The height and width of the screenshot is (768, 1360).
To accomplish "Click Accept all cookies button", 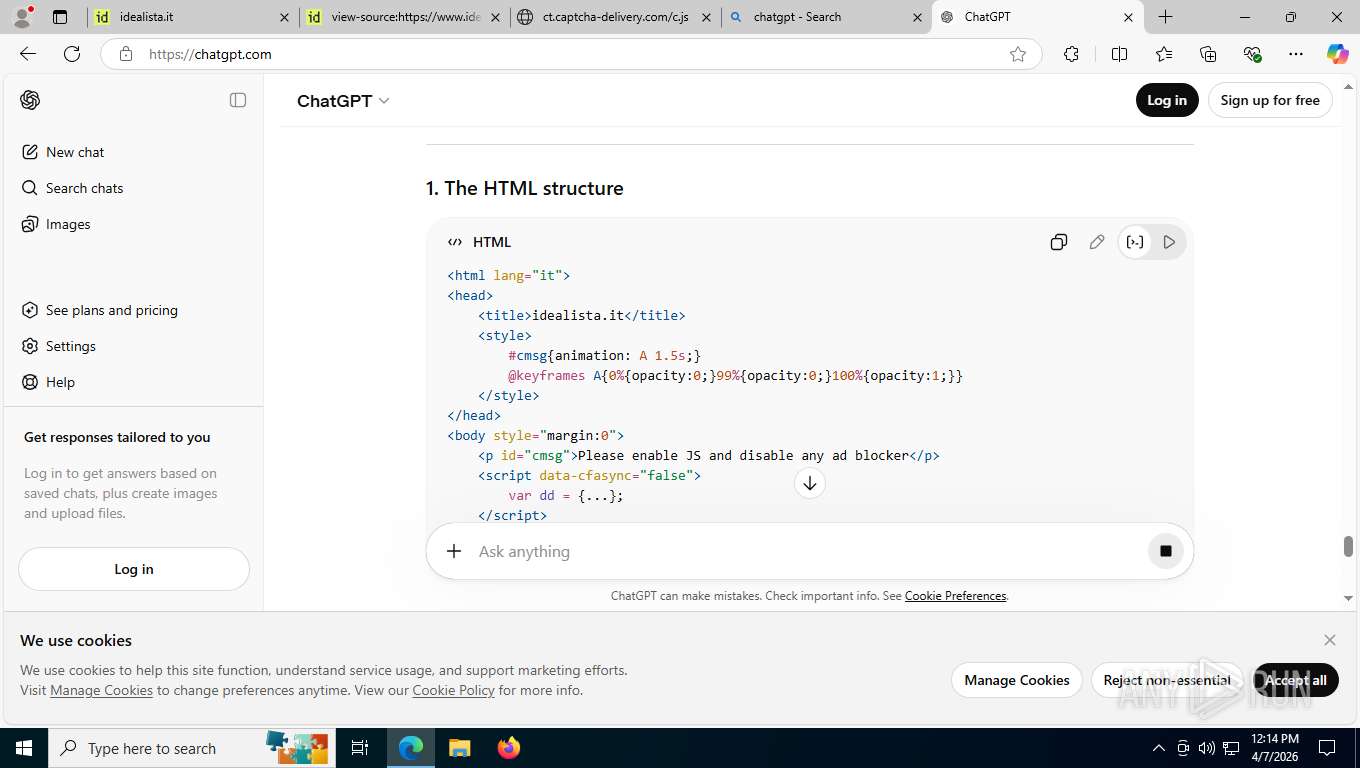I will (x=1296, y=680).
